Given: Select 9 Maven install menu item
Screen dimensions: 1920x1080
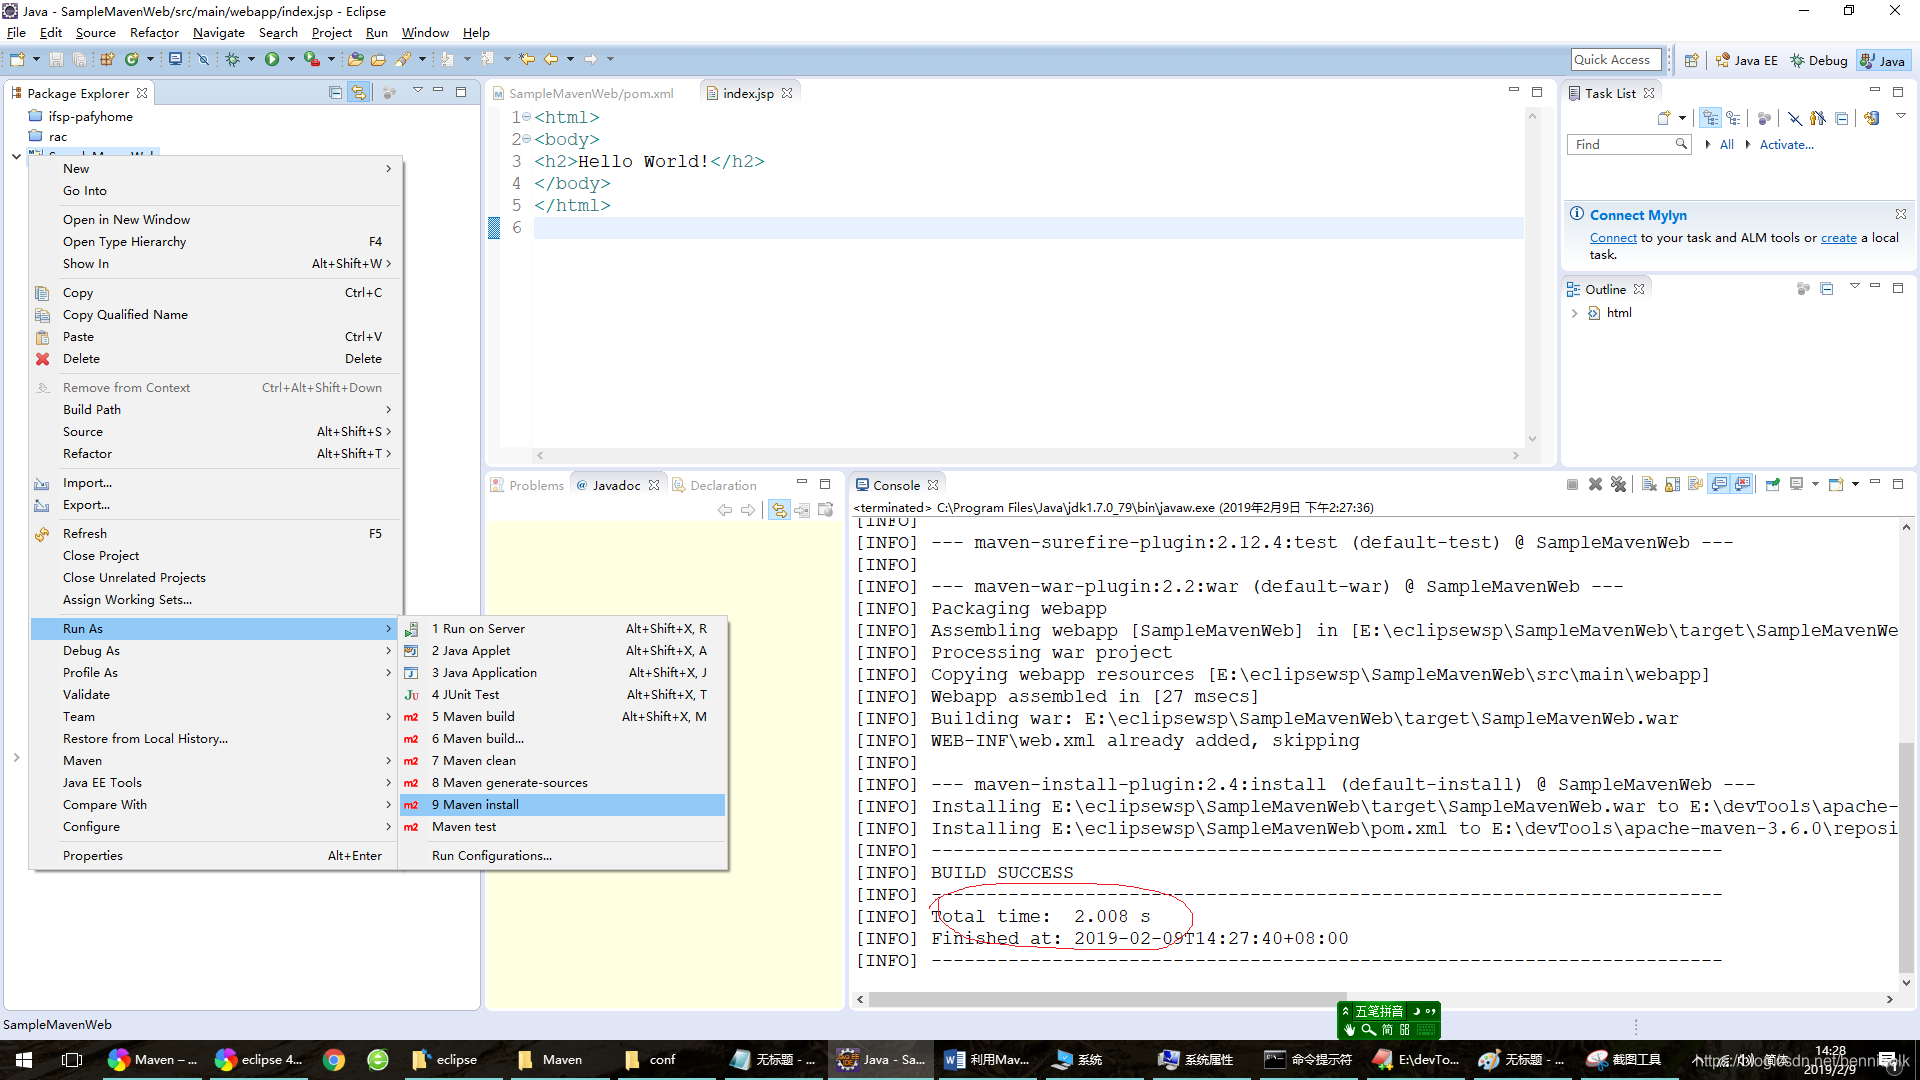Looking at the screenshot, I should coord(562,805).
